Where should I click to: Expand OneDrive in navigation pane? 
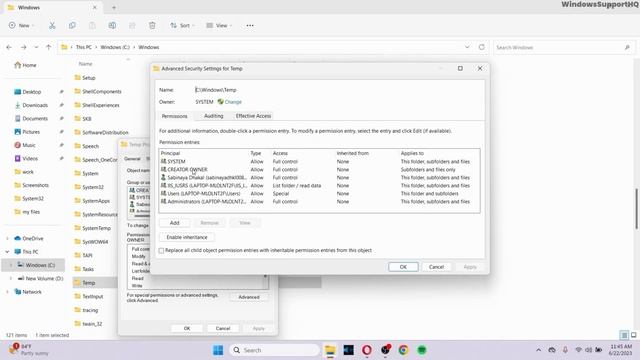[7, 238]
